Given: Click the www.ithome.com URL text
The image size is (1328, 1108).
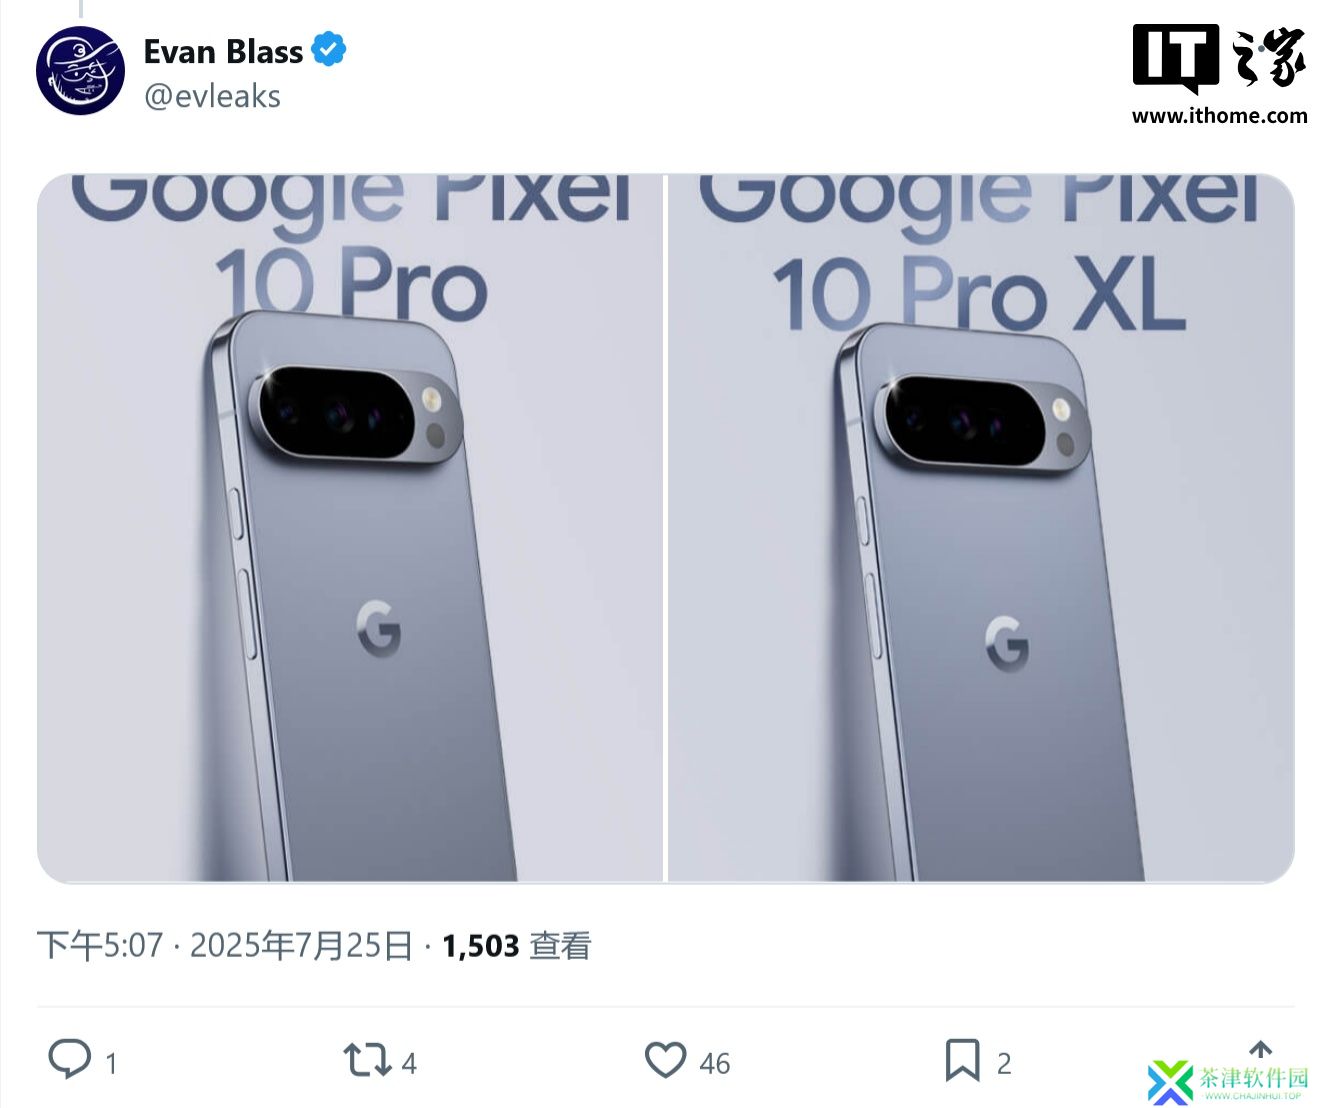Looking at the screenshot, I should pyautogui.click(x=1219, y=115).
